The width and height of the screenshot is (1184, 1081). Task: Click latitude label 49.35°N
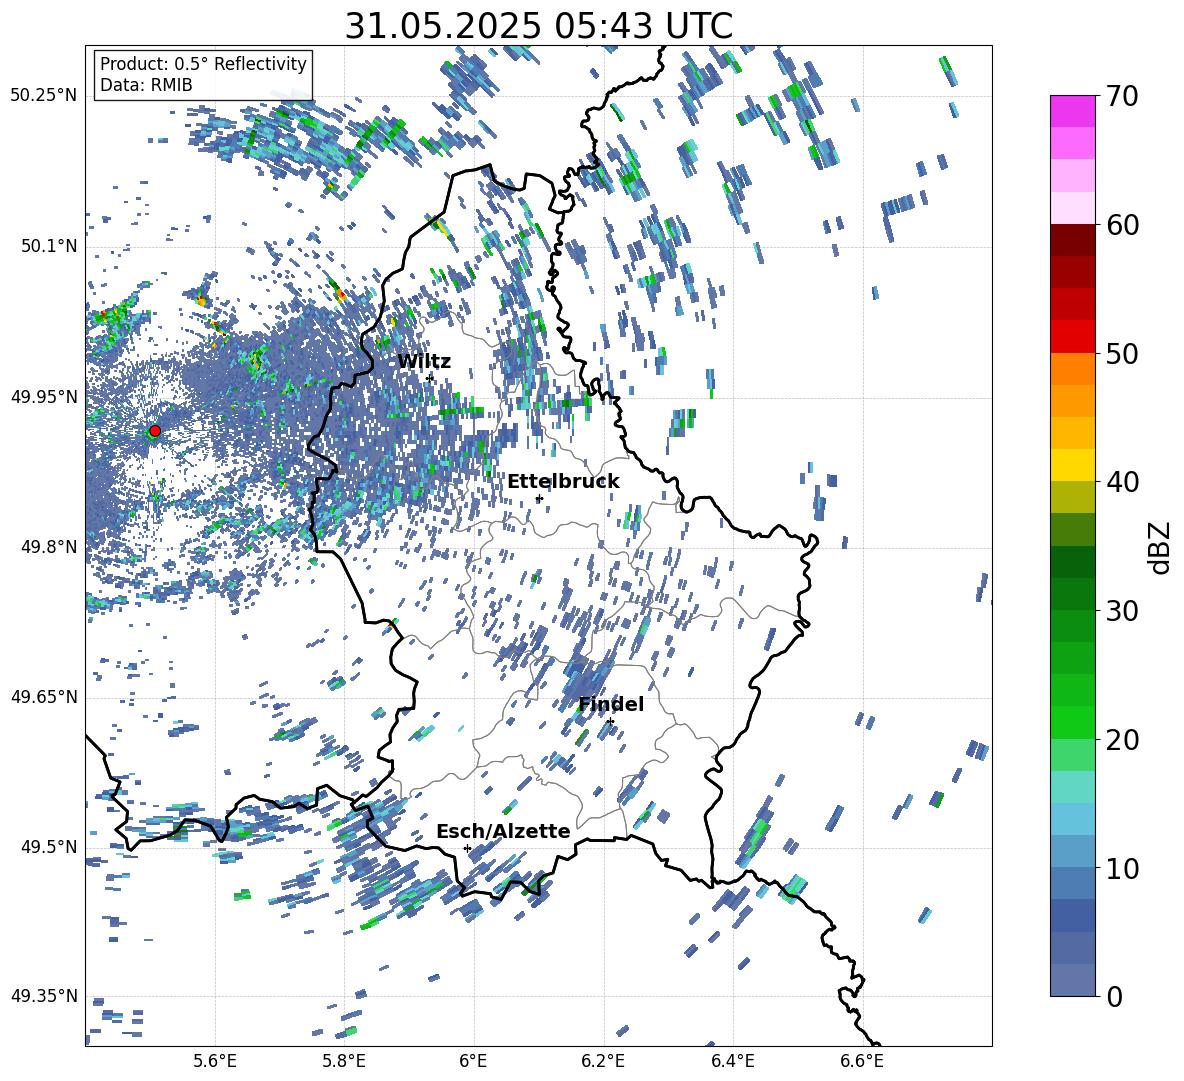pyautogui.click(x=44, y=996)
